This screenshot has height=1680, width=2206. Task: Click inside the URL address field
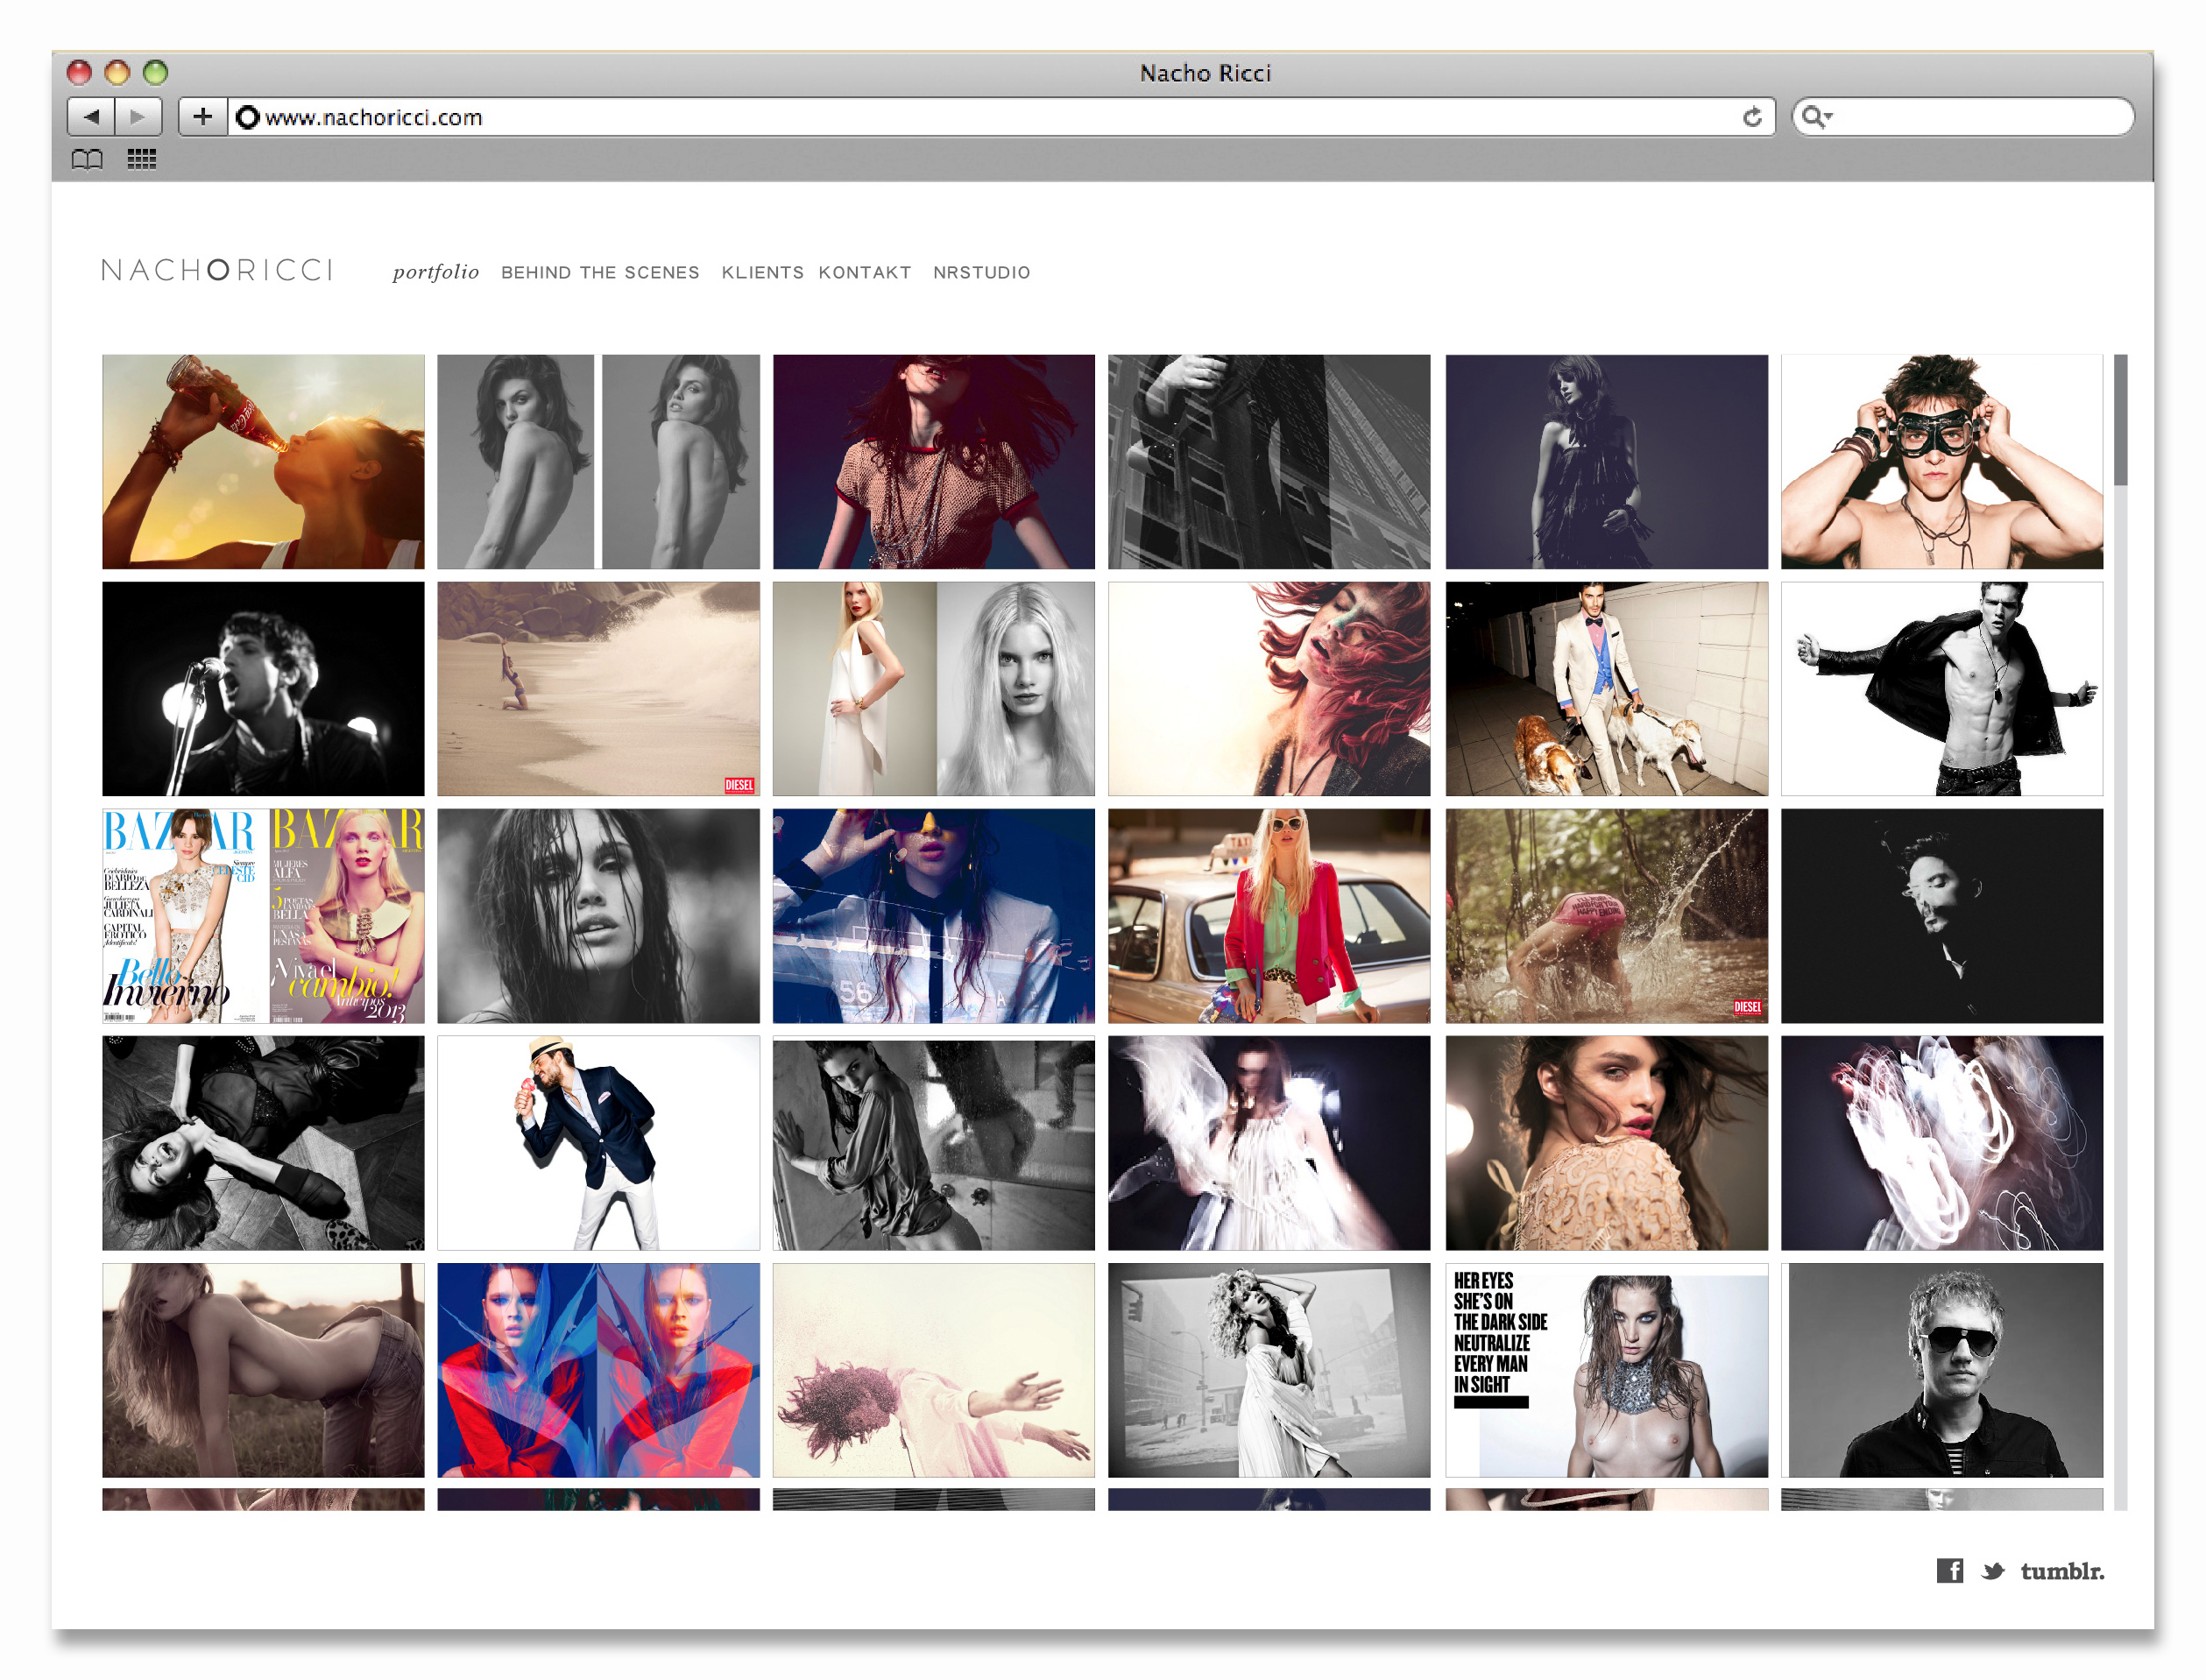coord(700,117)
